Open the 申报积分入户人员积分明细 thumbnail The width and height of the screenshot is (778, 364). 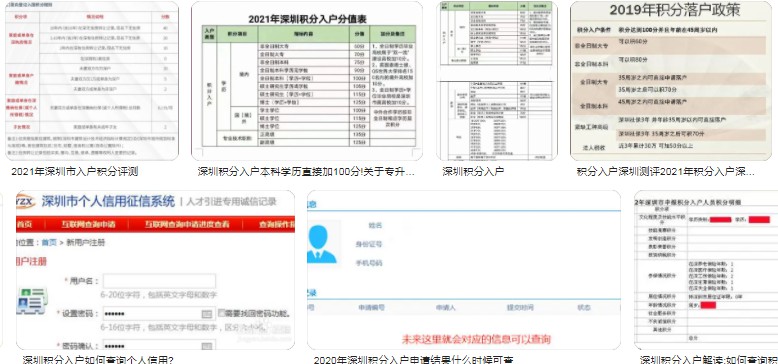(x=706, y=270)
